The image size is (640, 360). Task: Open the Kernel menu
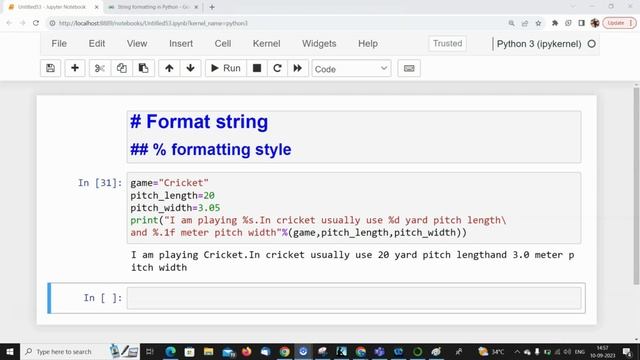point(267,44)
